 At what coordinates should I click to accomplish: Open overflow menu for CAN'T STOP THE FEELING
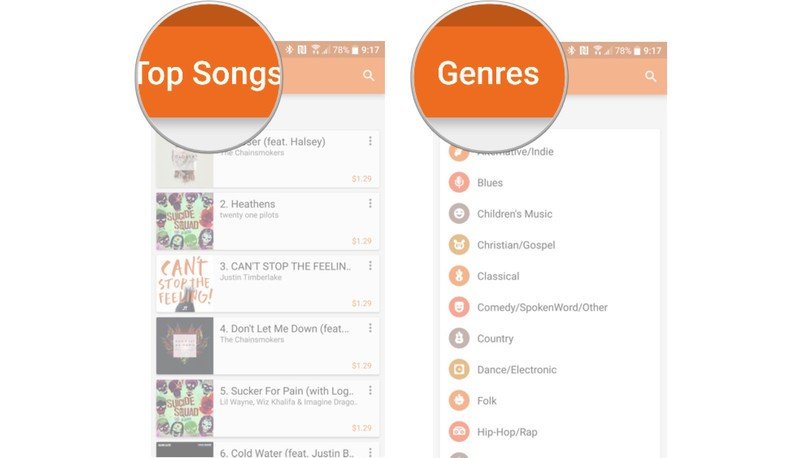click(x=370, y=266)
